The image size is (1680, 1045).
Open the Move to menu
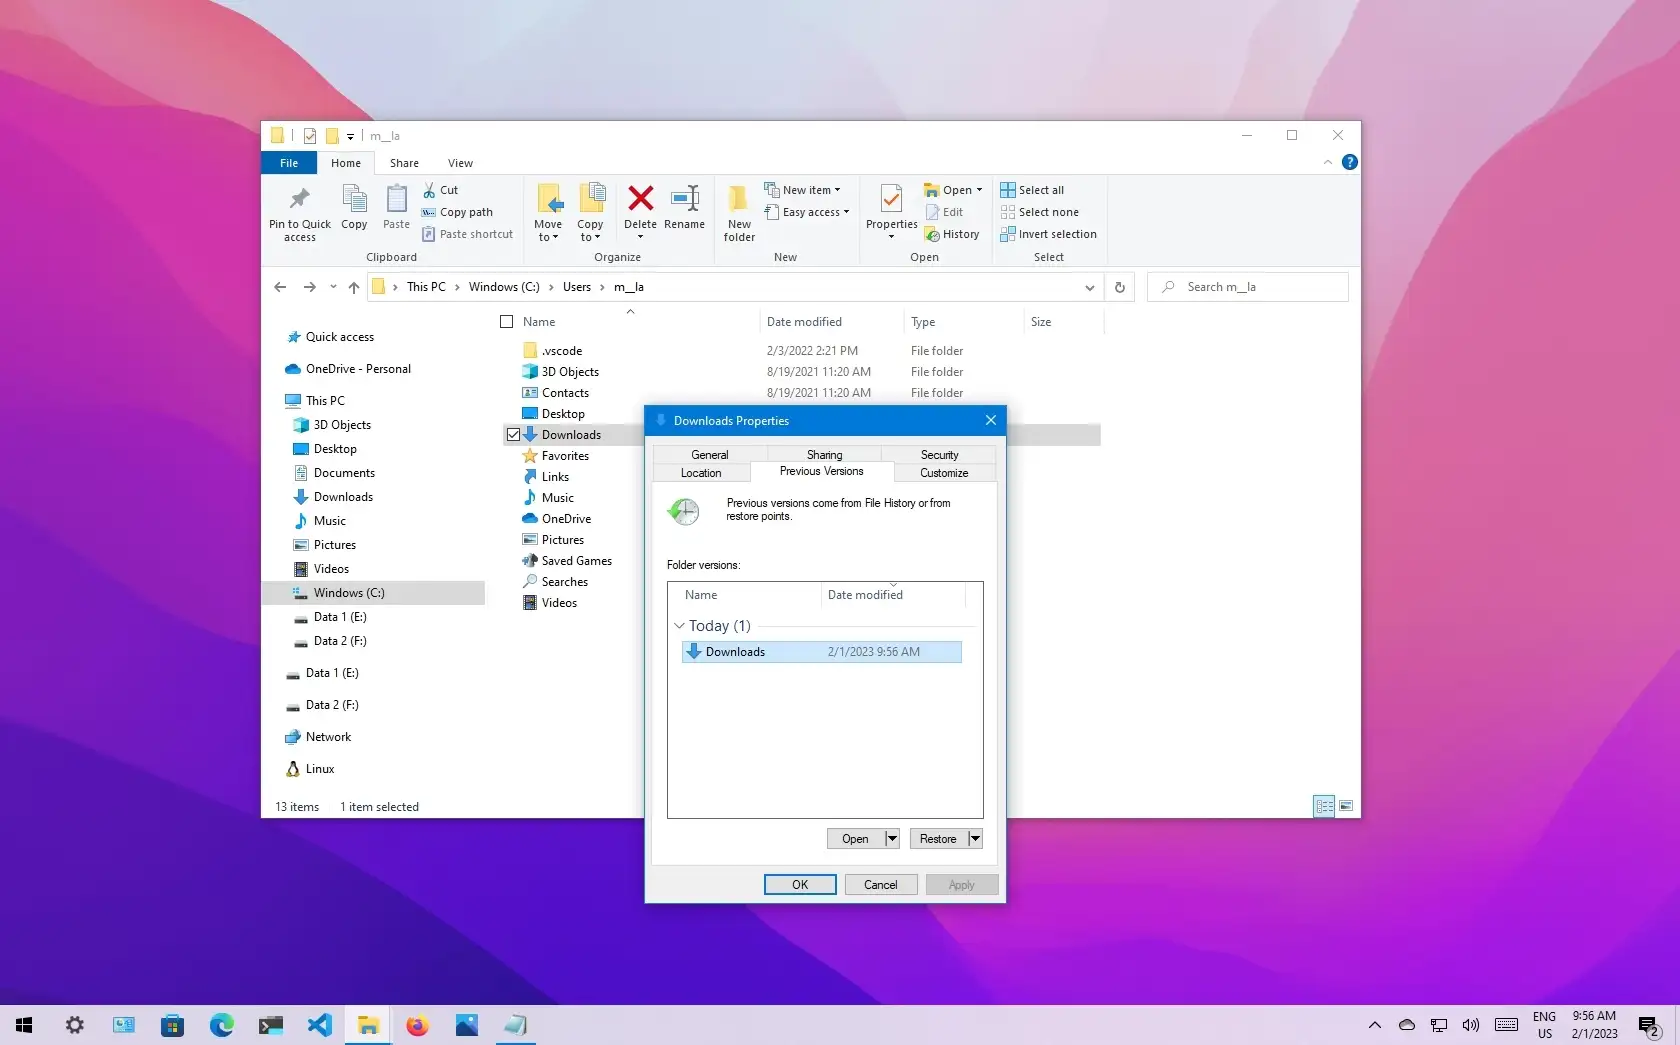548,212
